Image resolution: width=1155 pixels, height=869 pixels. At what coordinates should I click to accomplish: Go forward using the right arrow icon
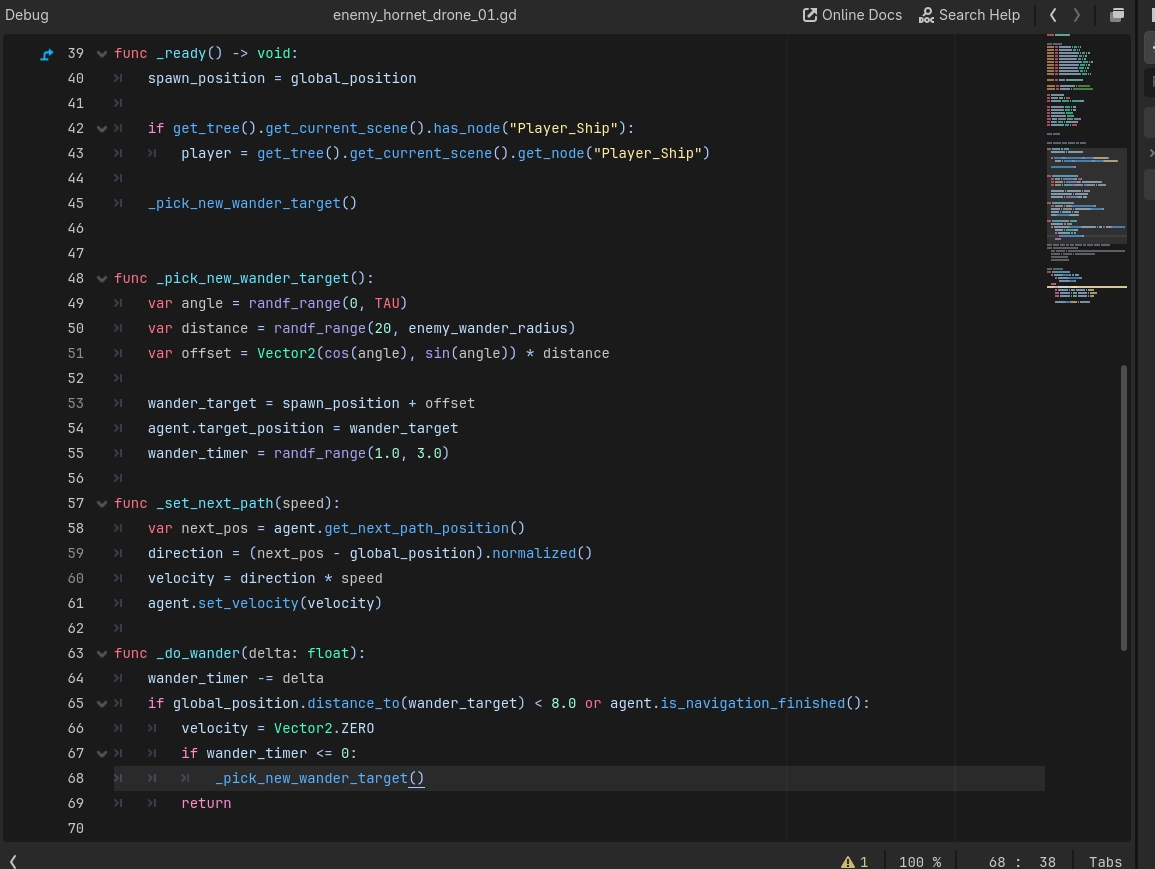tap(1077, 15)
